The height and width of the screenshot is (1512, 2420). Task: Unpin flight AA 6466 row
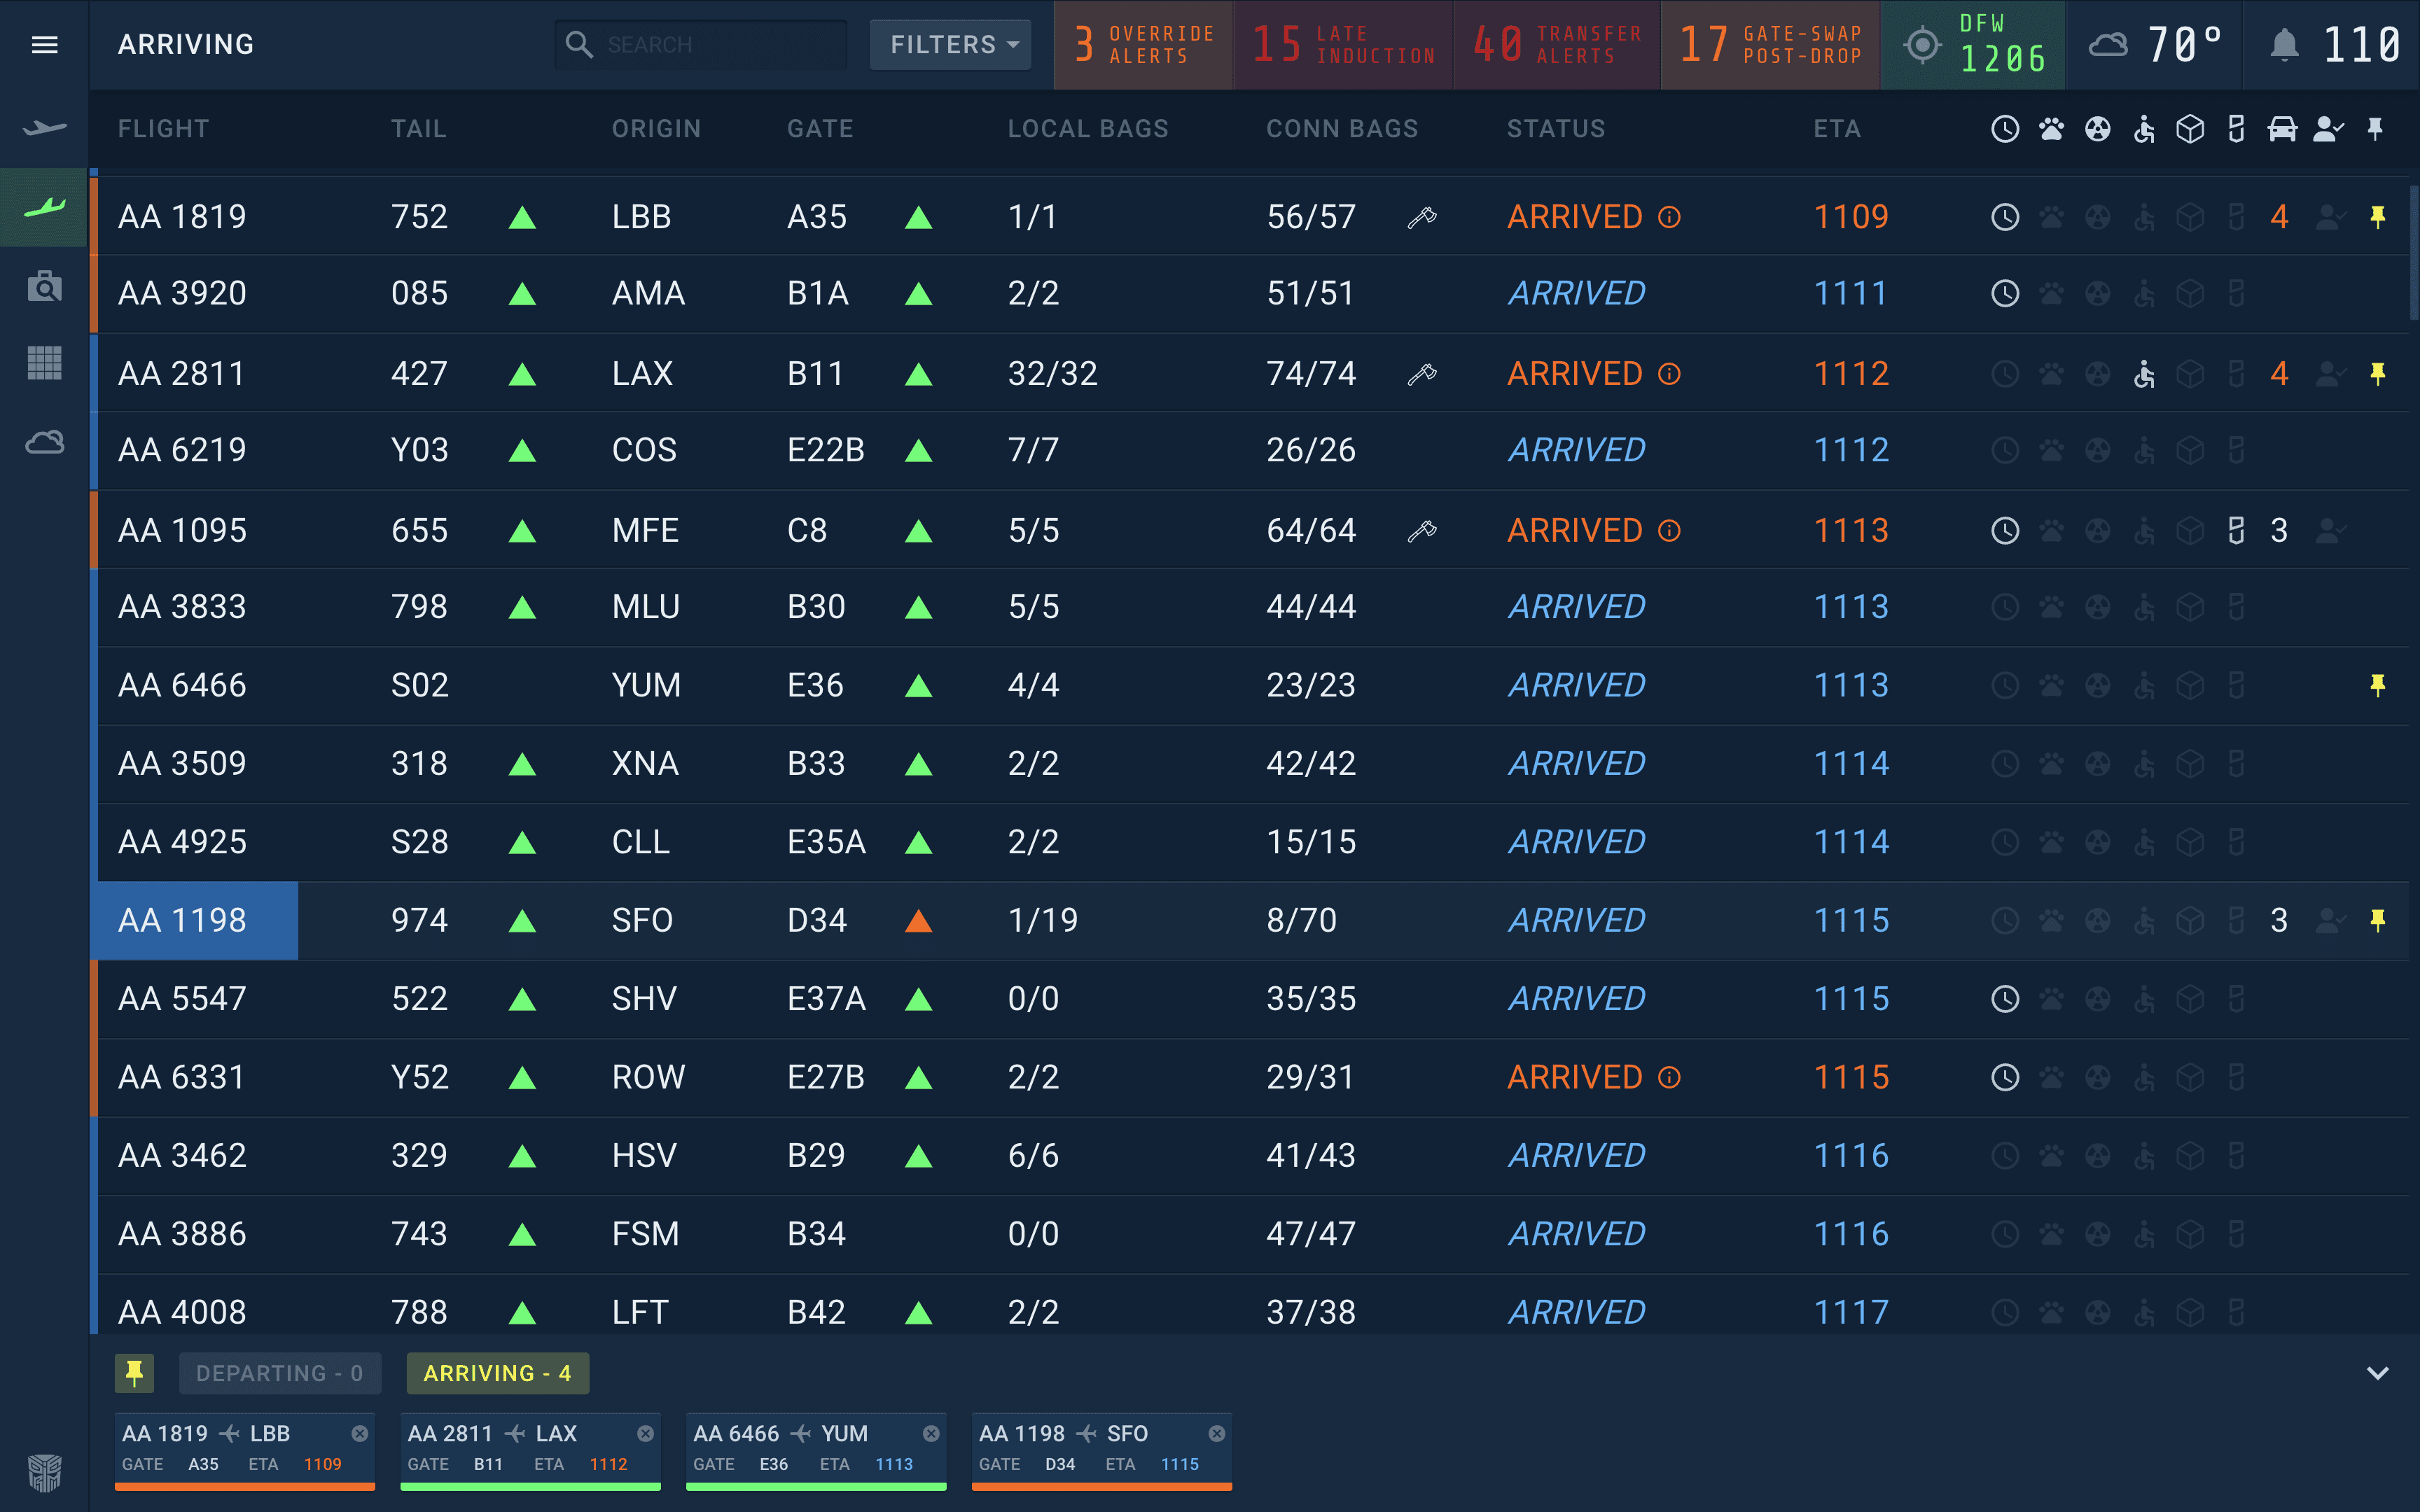pyautogui.click(x=2377, y=685)
